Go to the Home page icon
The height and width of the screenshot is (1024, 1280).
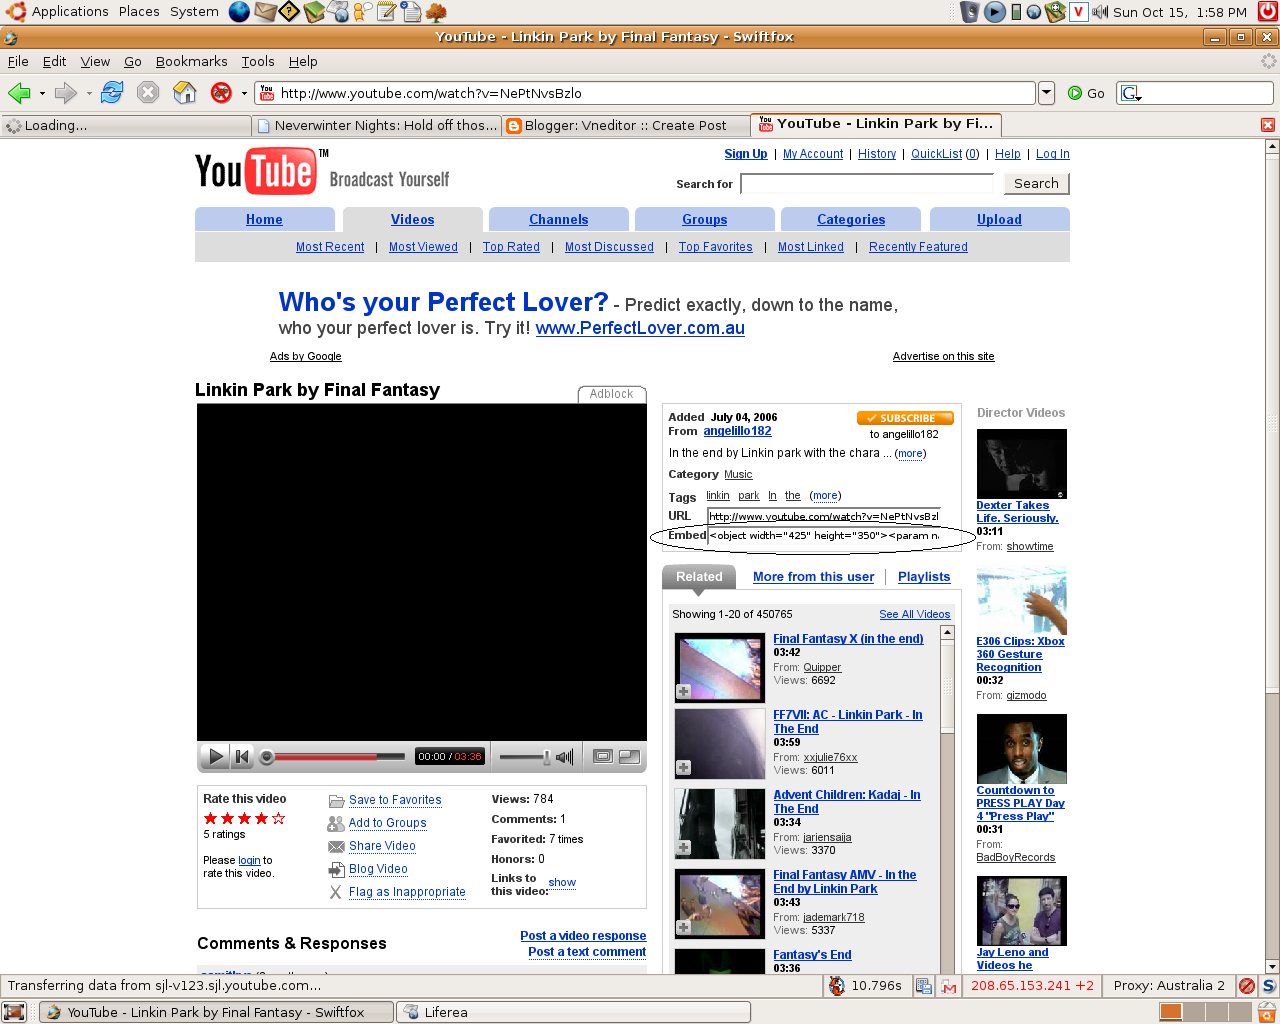(x=185, y=93)
